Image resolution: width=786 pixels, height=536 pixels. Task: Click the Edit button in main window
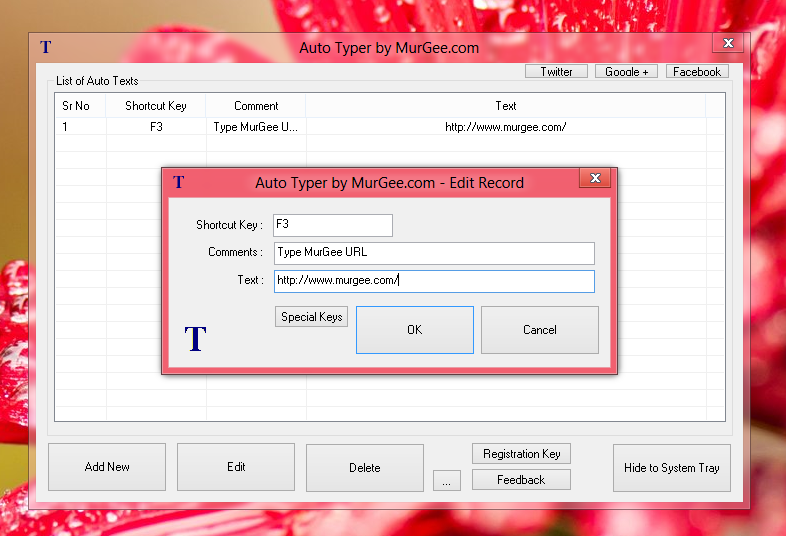(x=236, y=467)
